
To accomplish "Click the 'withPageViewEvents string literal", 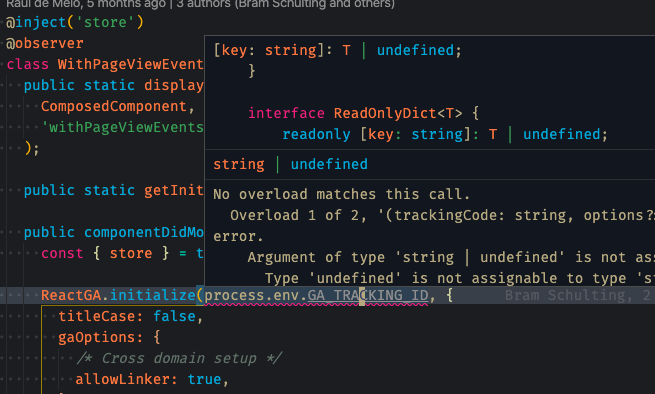I will (x=122, y=127).
